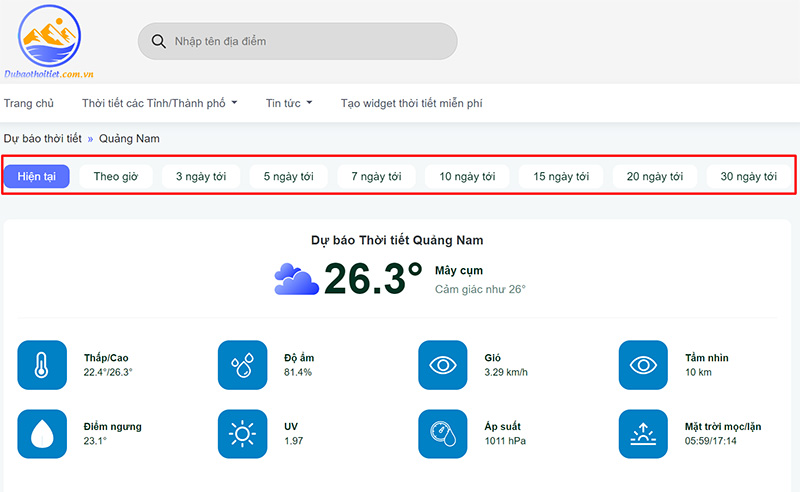Go to Trang chủ in navigation
Screen dimensions: 800x492
[29, 103]
